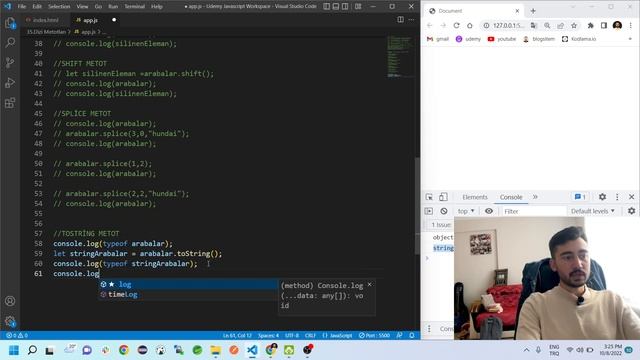Viewport: 640px width, 360px height.
Task: Expand more DevTools tabs chevron
Action: 535,197
